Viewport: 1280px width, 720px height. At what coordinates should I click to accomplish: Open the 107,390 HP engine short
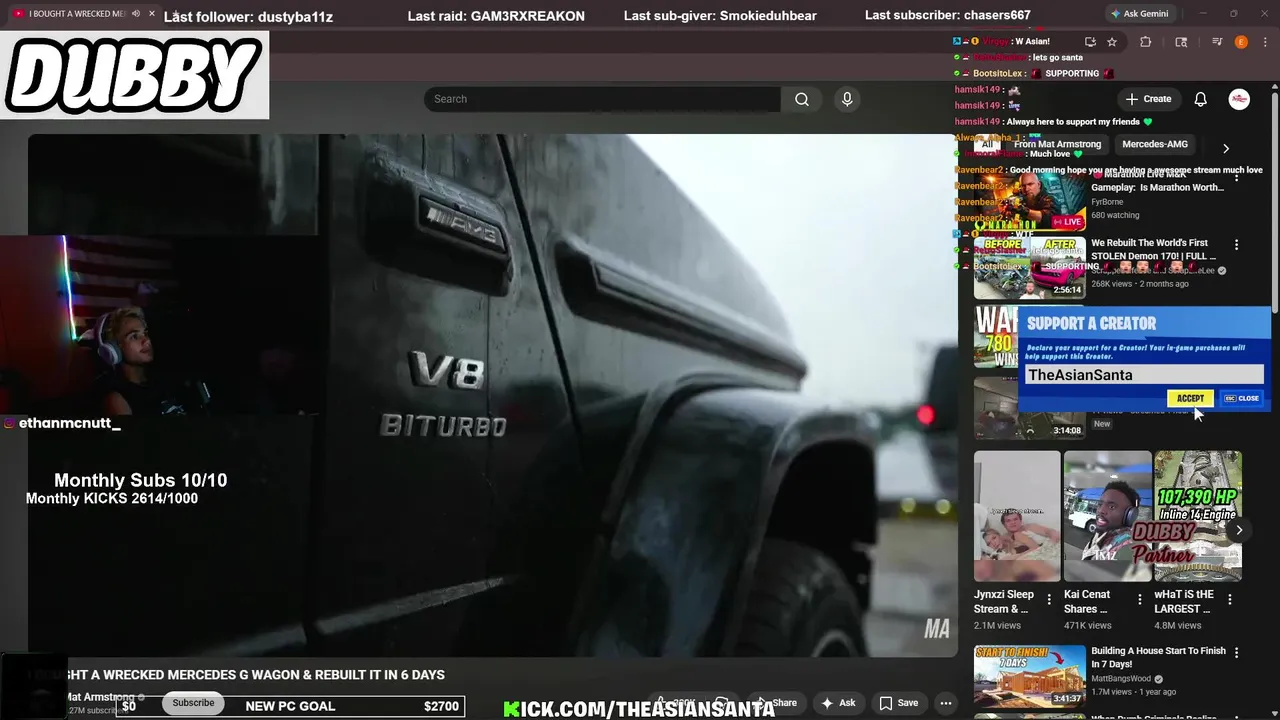(1198, 516)
